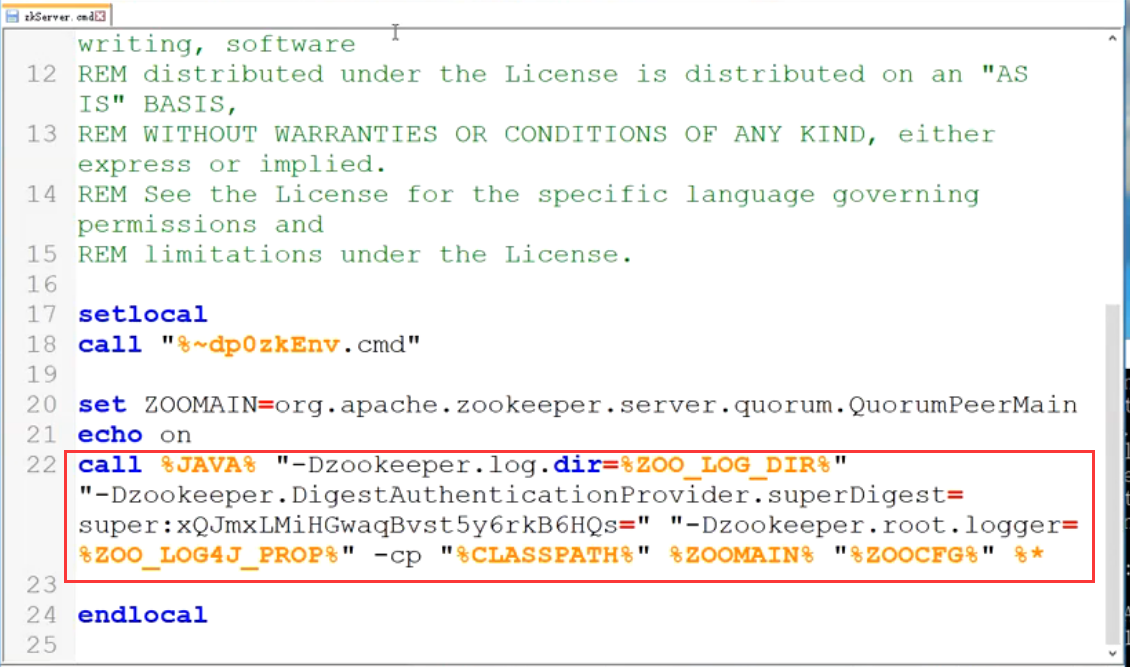The height and width of the screenshot is (667, 1130).
Task: Select line number 14 in the margin
Action: [x=41, y=194]
